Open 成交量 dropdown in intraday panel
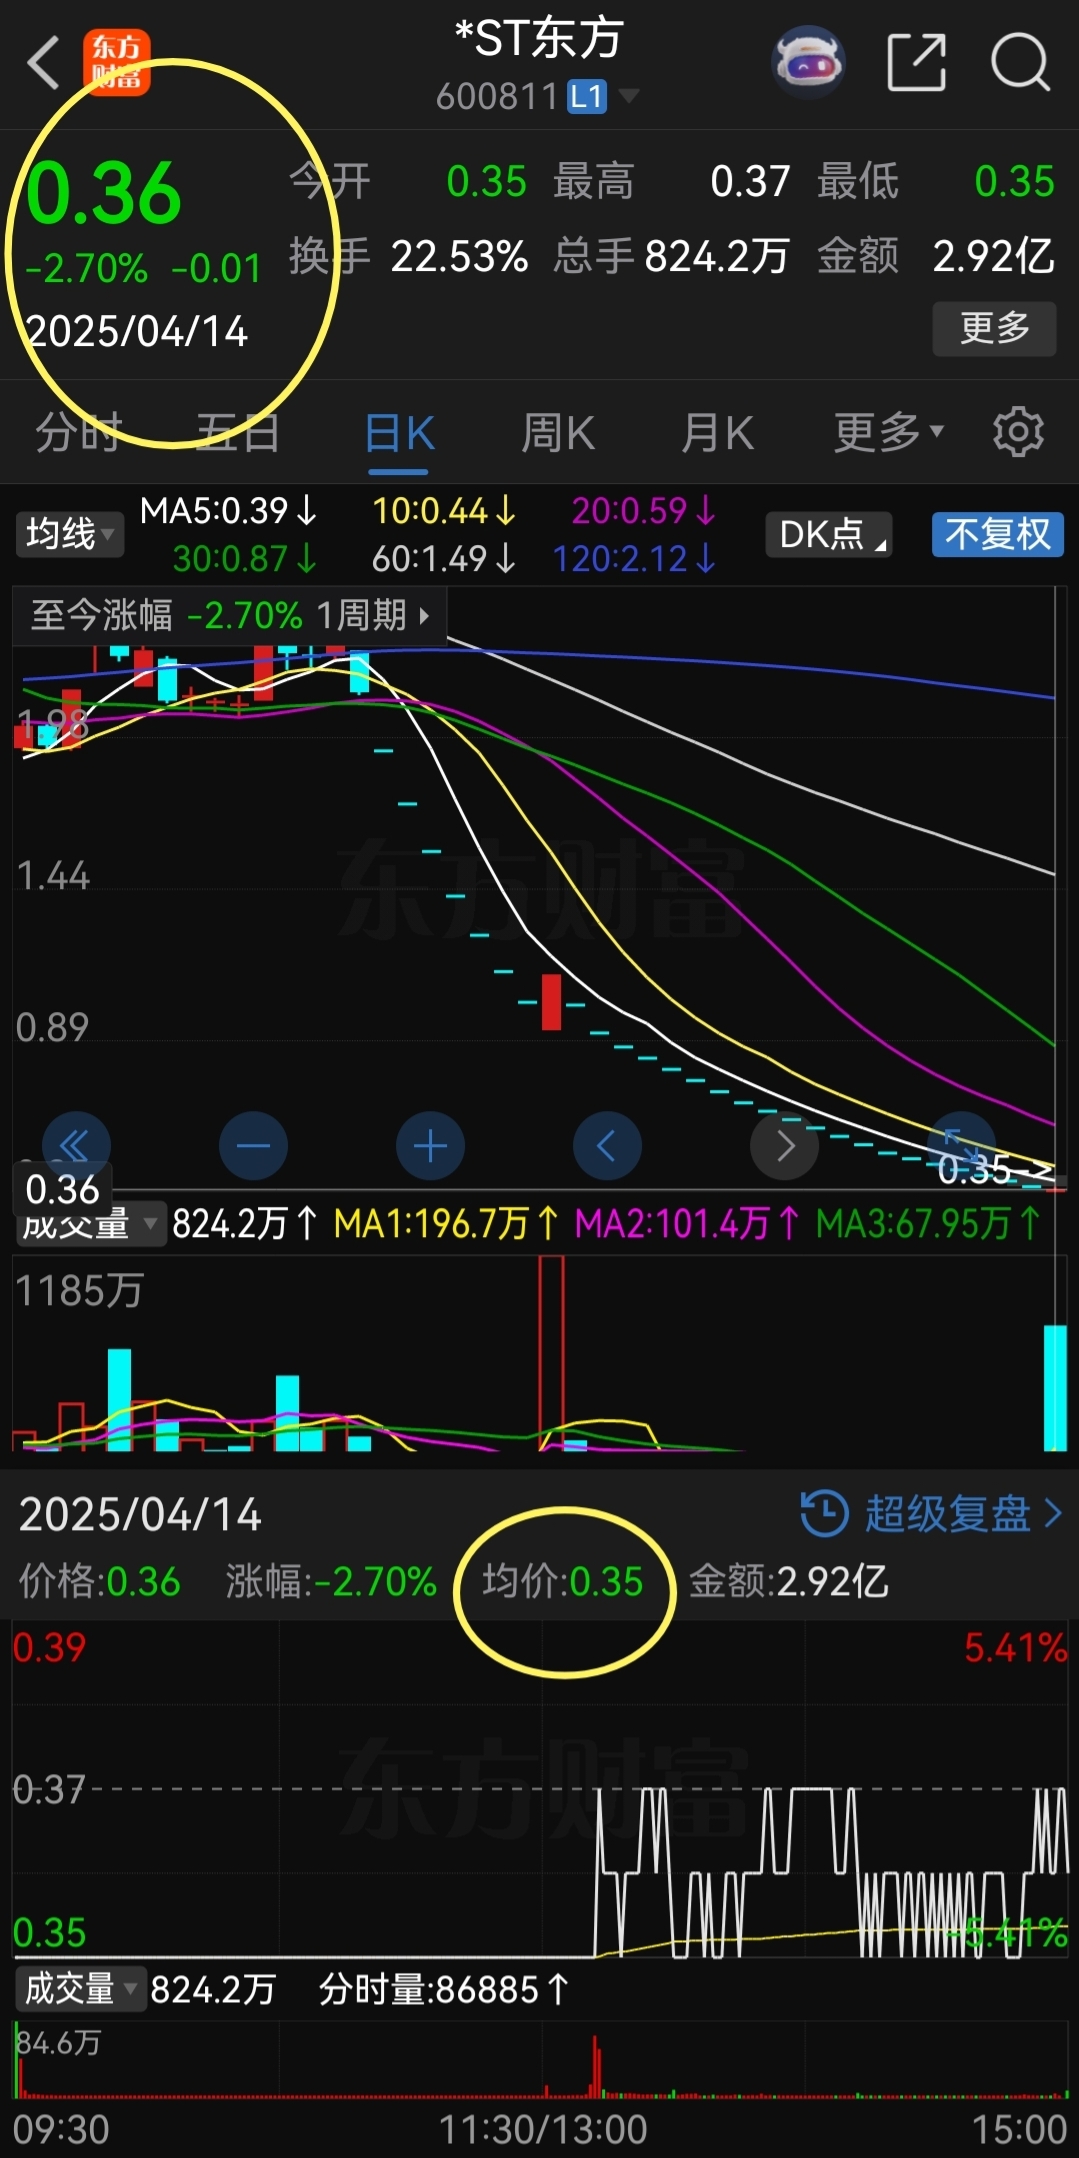Viewport: 1079px width, 2158px height. pos(80,1989)
